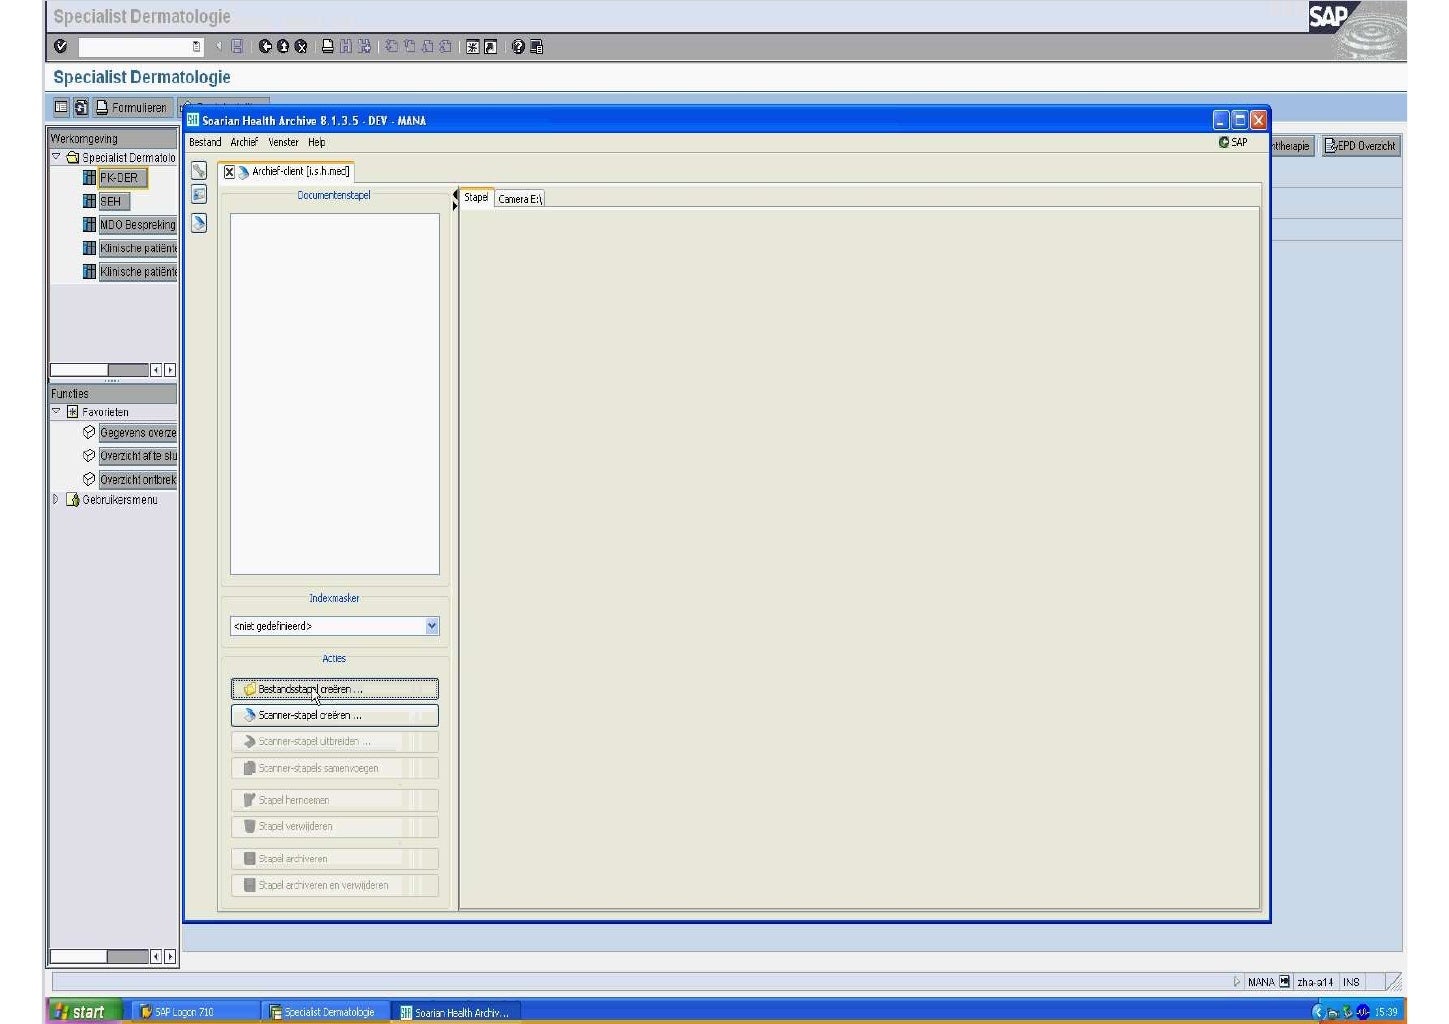Open Gegevens overzicht favorite
This screenshot has height=1024, width=1449.
pos(138,432)
